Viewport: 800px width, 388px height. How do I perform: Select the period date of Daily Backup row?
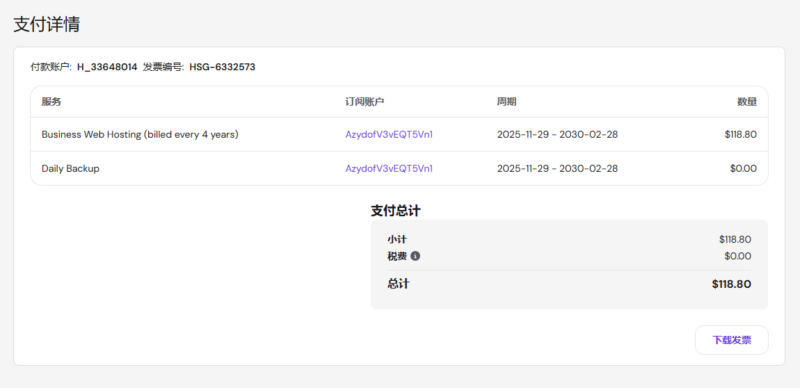point(557,168)
